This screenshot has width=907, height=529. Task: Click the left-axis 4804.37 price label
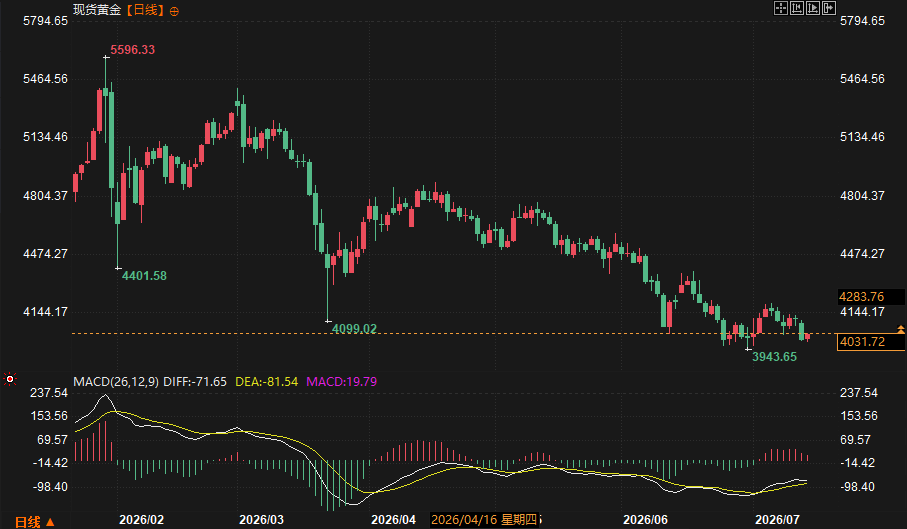[45, 195]
